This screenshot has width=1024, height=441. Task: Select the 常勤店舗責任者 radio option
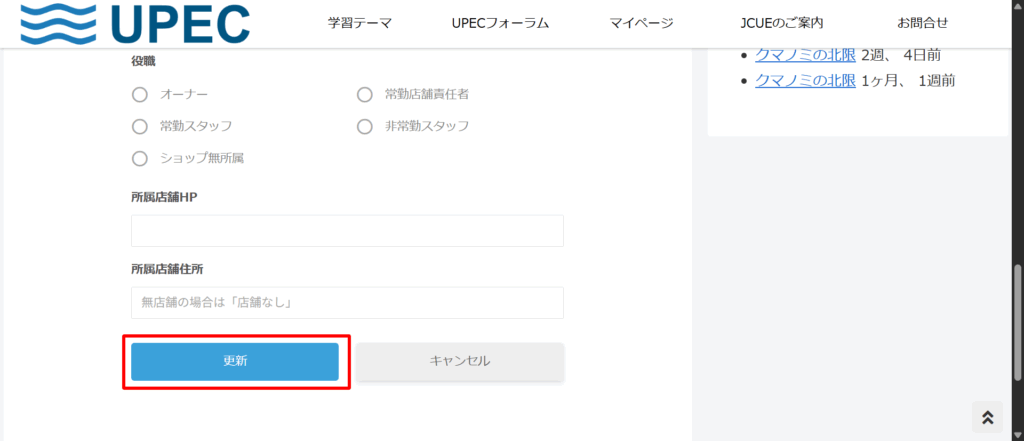365,95
